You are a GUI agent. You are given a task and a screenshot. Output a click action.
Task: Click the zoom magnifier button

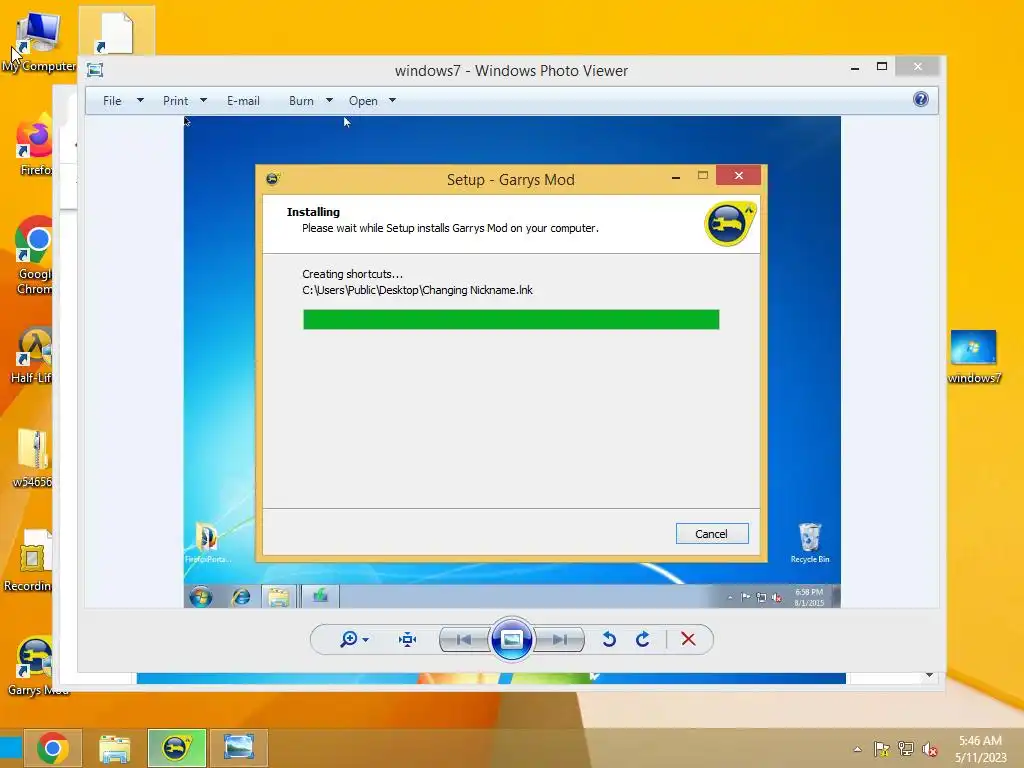pyautogui.click(x=348, y=639)
